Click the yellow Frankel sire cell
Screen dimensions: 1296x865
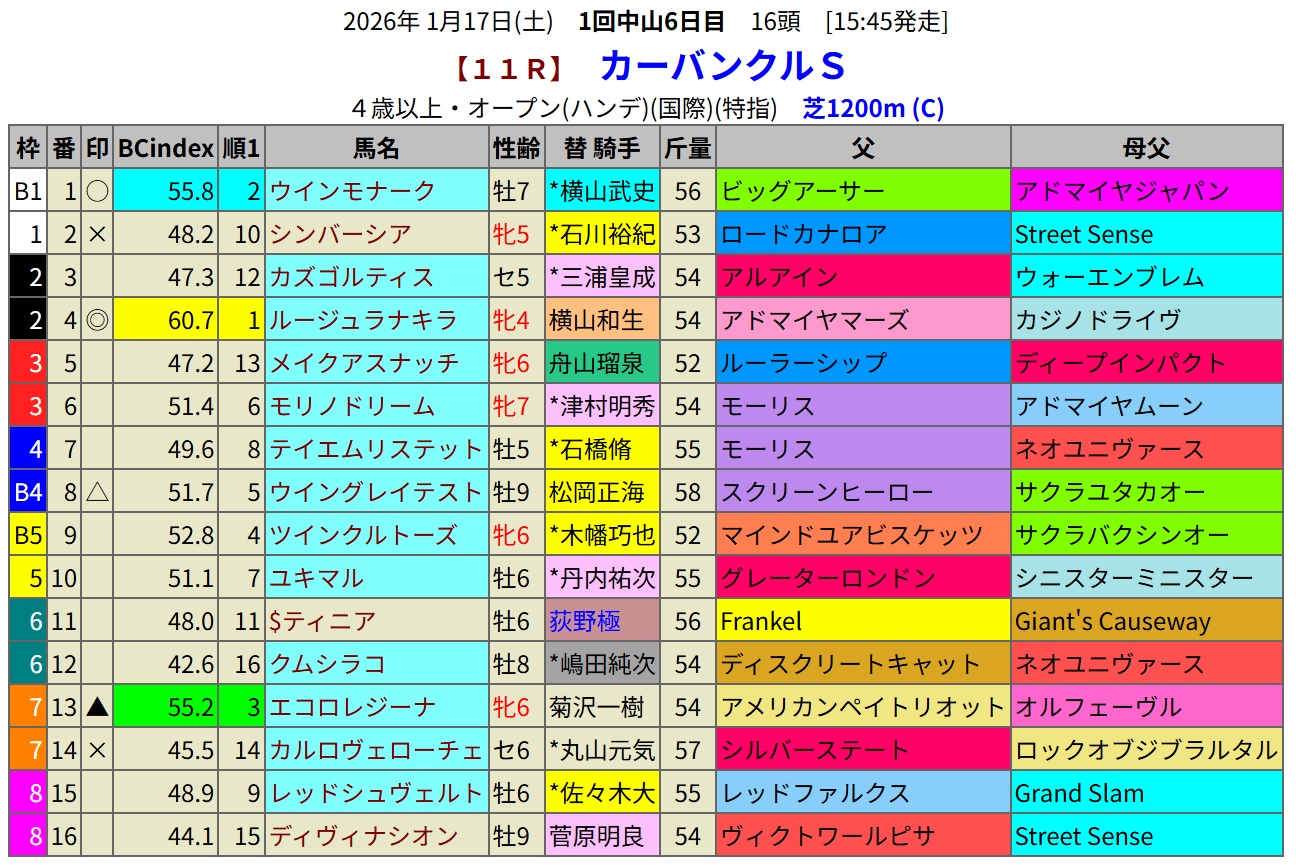coord(863,621)
